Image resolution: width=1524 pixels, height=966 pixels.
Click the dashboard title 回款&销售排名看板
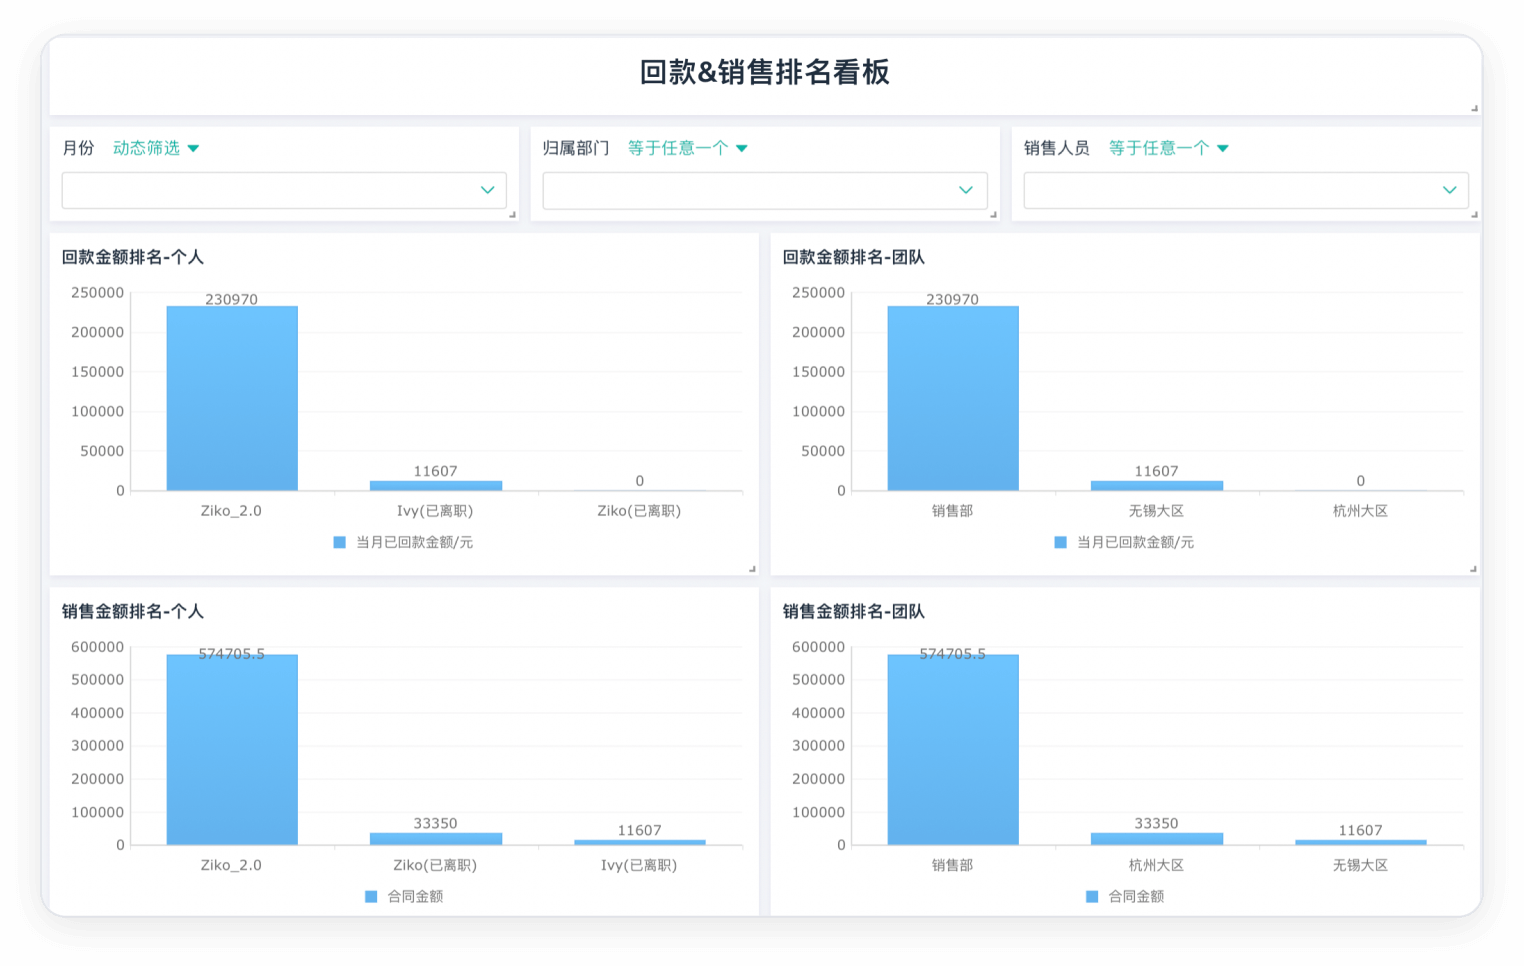click(762, 73)
